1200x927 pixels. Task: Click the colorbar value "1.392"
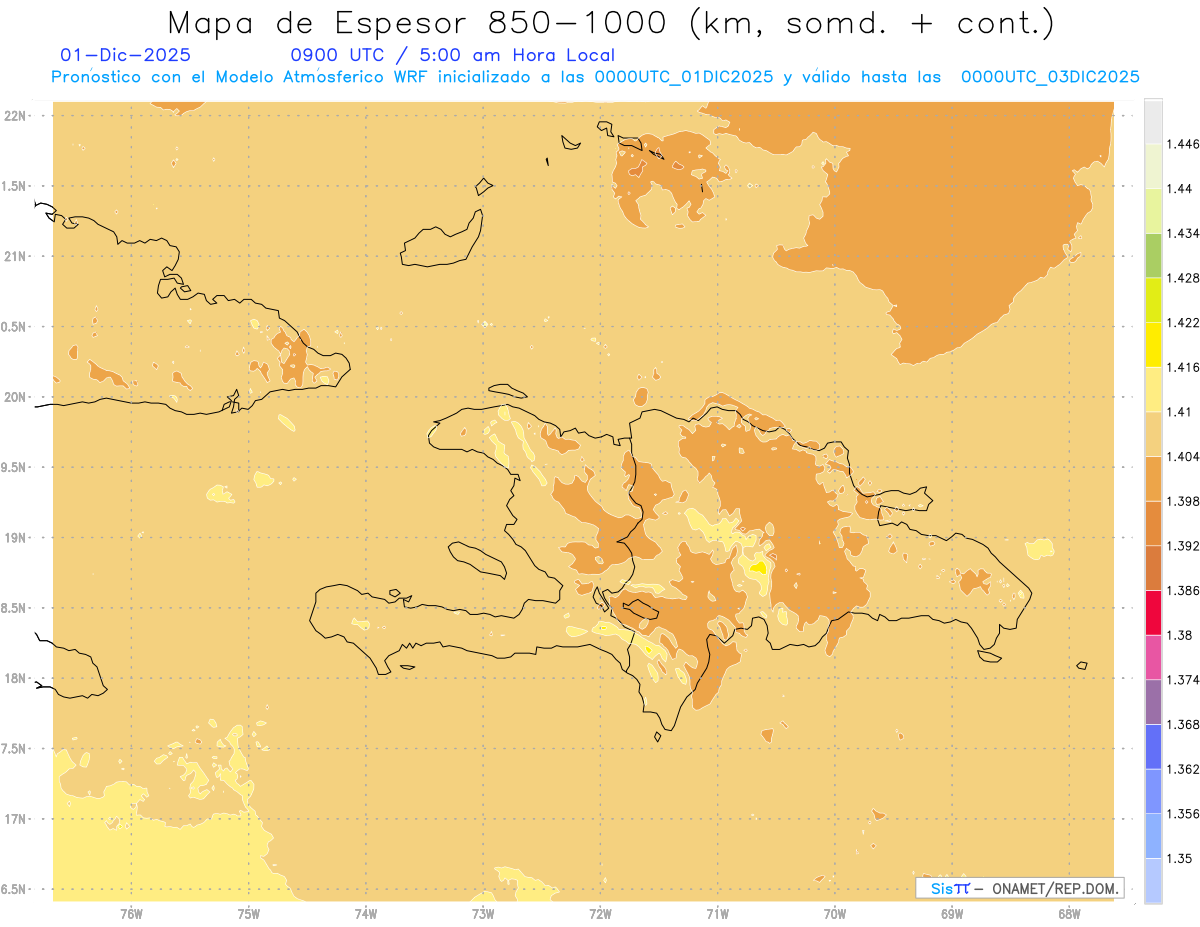pyautogui.click(x=1185, y=546)
